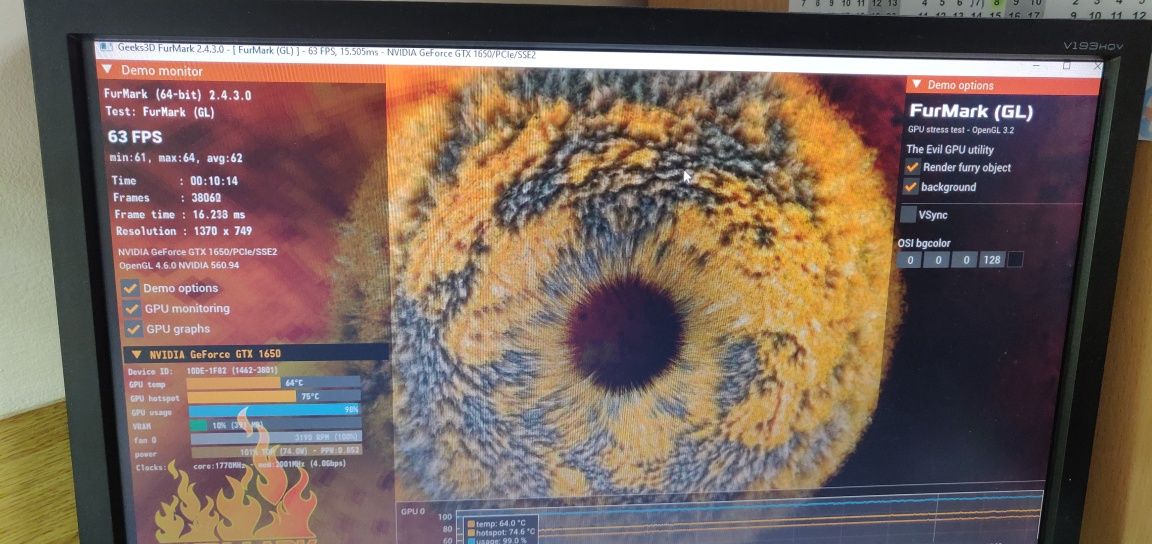The height and width of the screenshot is (544, 1152).
Task: Minimize the FurMark window
Action: point(1037,65)
